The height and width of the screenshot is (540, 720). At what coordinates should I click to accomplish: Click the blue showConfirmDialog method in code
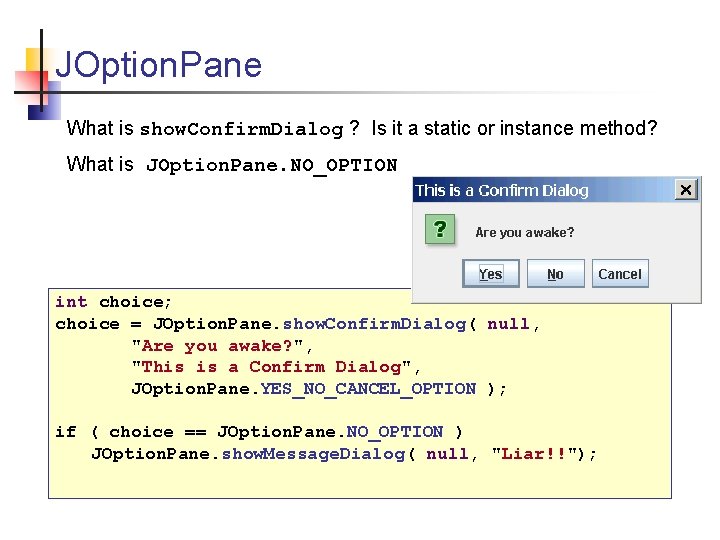pos(374,324)
